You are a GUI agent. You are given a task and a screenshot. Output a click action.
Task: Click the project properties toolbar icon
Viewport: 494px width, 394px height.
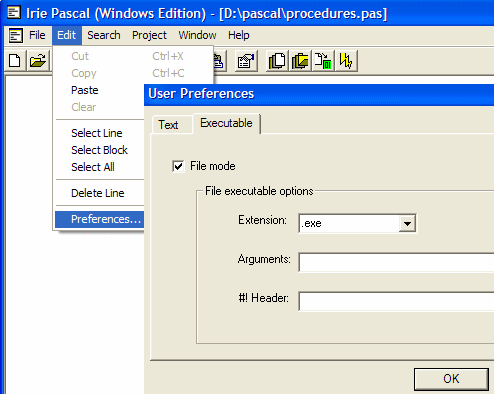click(246, 61)
